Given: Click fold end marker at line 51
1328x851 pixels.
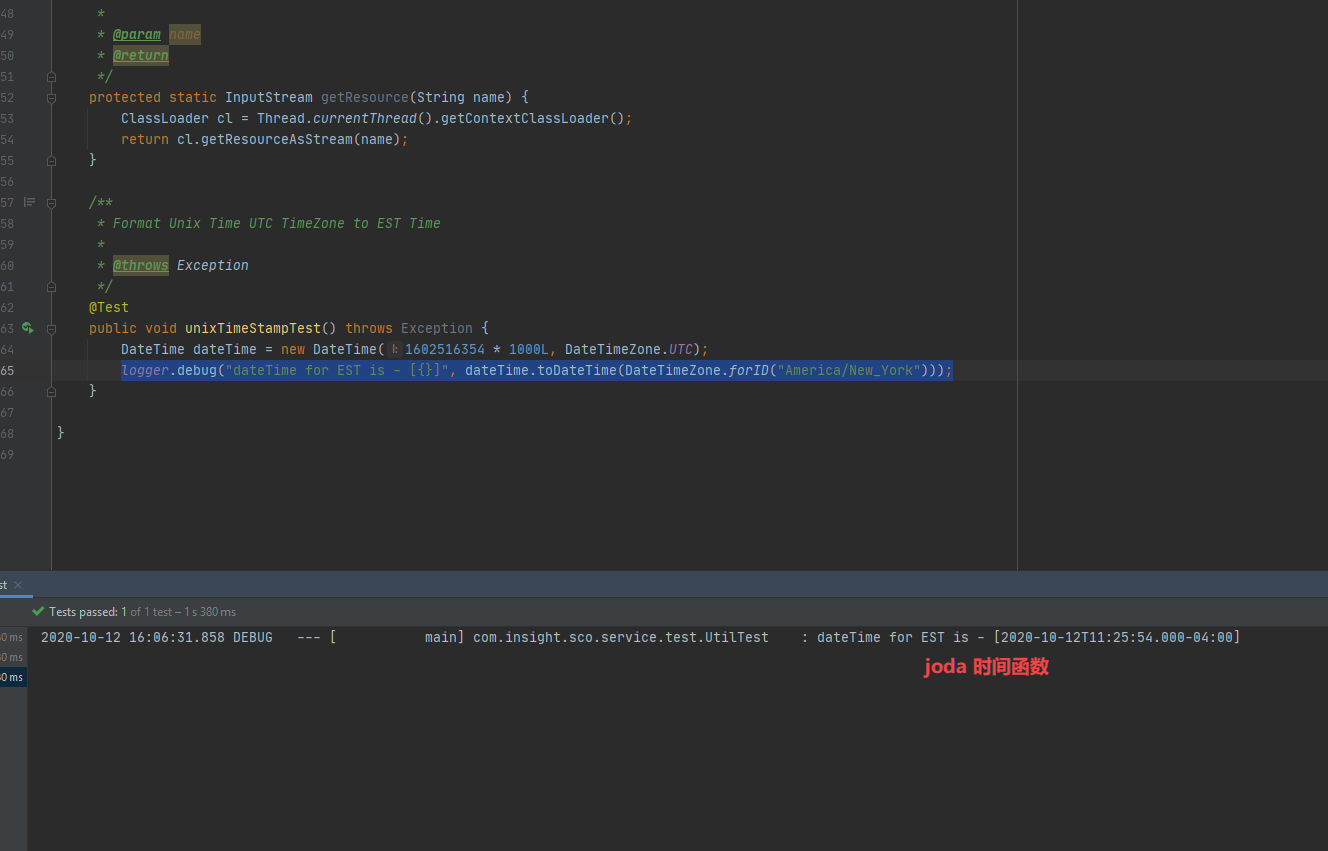Looking at the screenshot, I should (51, 77).
